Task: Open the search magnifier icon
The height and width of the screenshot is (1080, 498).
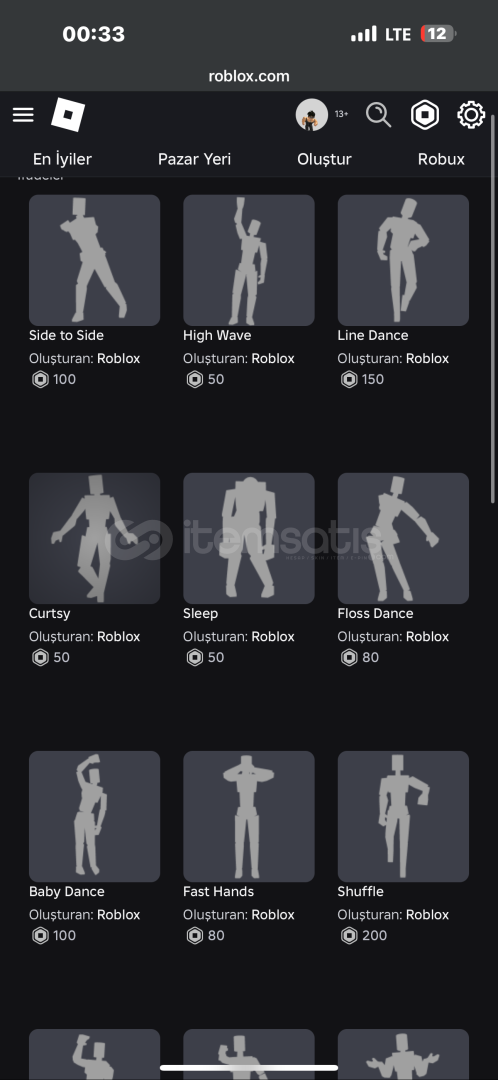Action: (x=378, y=114)
